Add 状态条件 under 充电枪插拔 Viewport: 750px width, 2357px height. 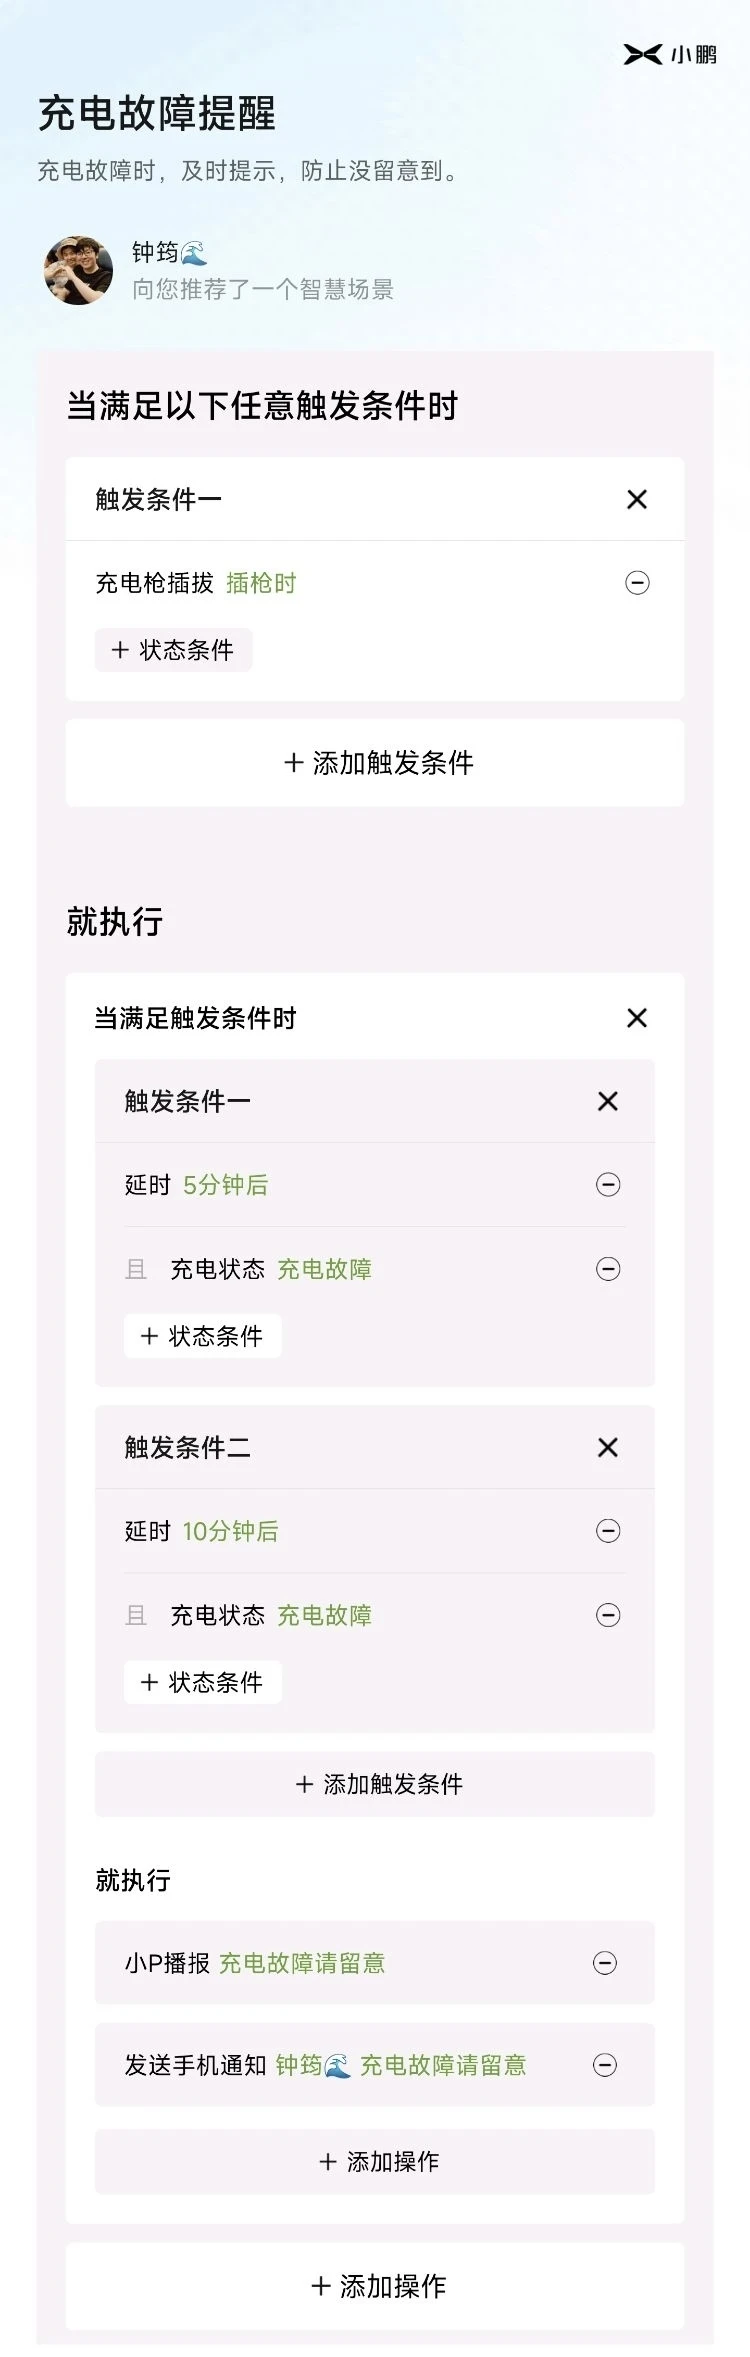point(173,650)
